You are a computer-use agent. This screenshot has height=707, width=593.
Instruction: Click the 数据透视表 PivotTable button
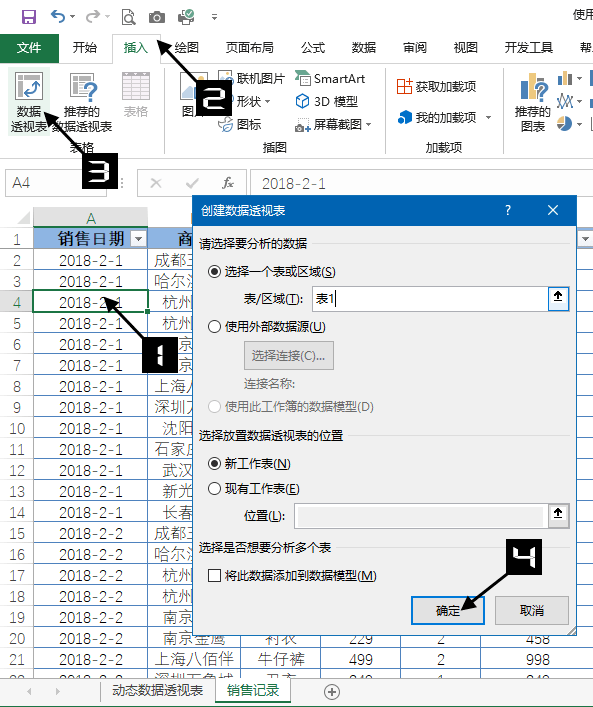click(29, 102)
